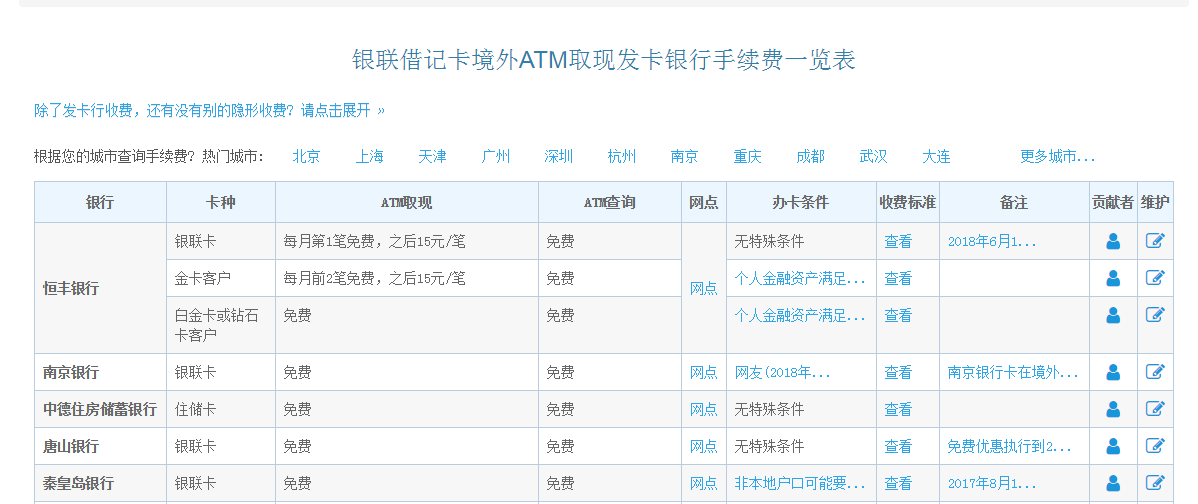Image resolution: width=1198 pixels, height=504 pixels.
Task: Click contributor icon in 白金卡或钻石卡客户 row
Action: coord(1113,315)
